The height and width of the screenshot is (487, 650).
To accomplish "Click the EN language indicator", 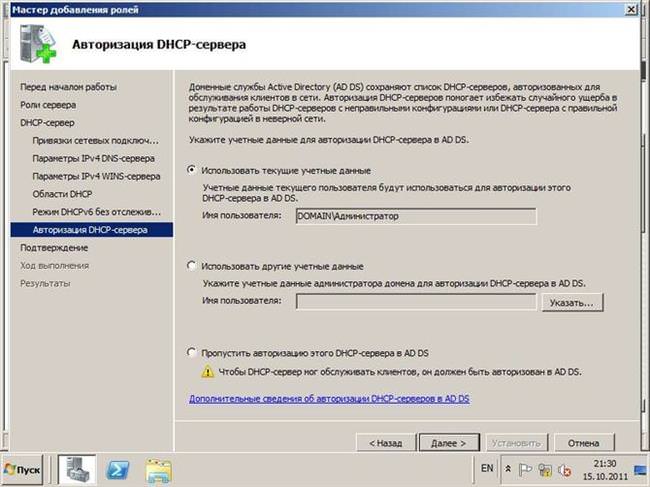I will [x=487, y=468].
